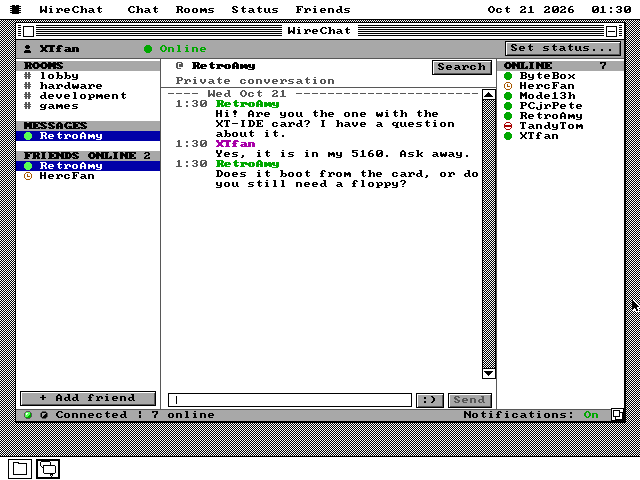Click the window resize icon at bottom-right
The width and height of the screenshot is (640, 480).
pos(617,415)
